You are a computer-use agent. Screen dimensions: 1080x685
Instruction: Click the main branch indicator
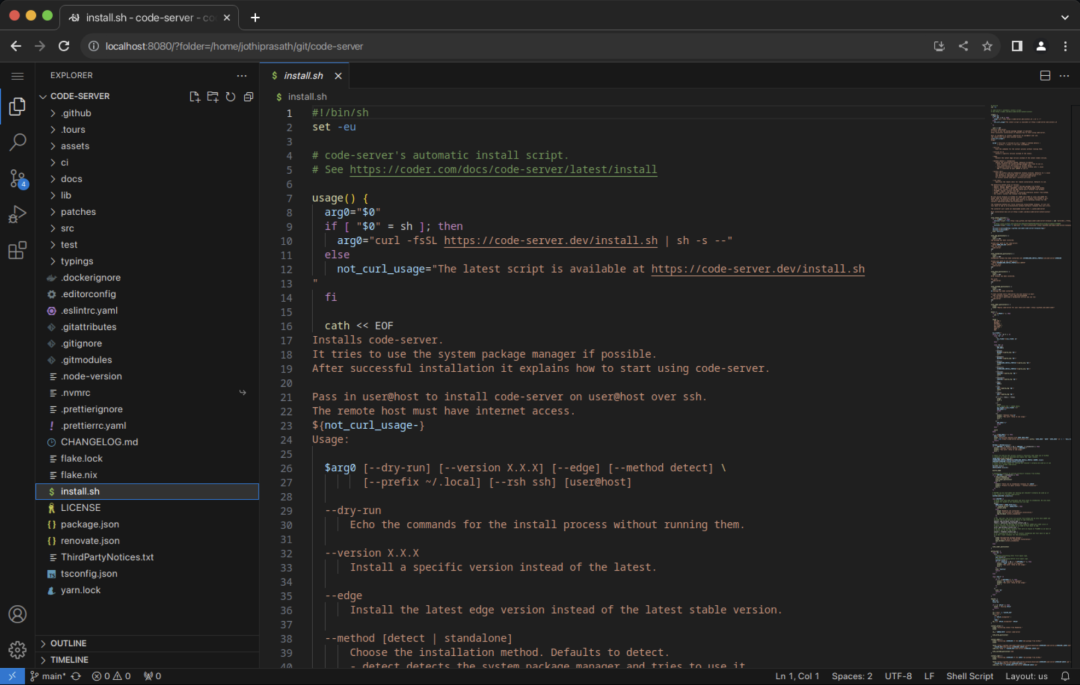tap(48, 676)
